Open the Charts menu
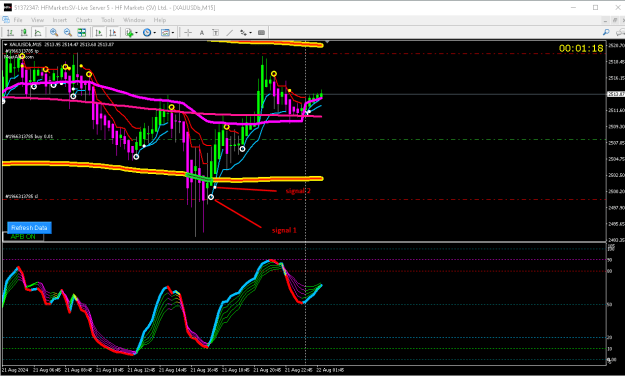 tap(84, 20)
